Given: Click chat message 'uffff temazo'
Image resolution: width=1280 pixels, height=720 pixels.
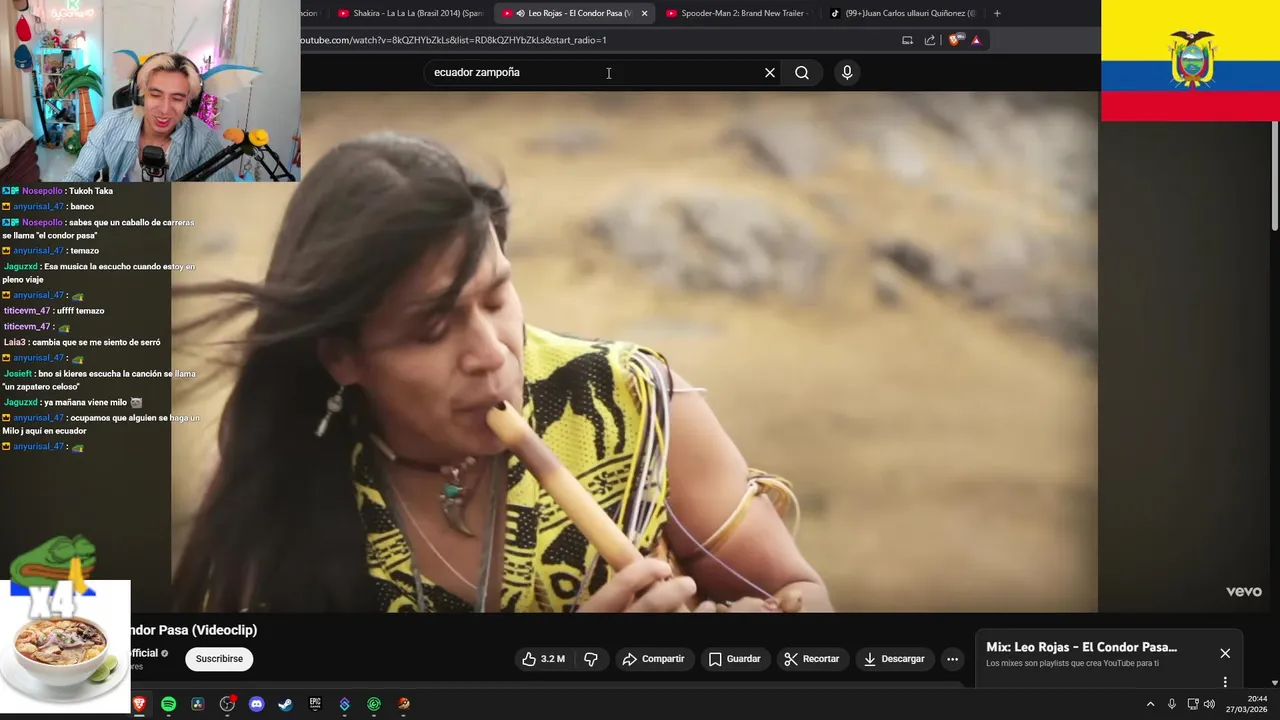Looking at the screenshot, I should pyautogui.click(x=79, y=311).
